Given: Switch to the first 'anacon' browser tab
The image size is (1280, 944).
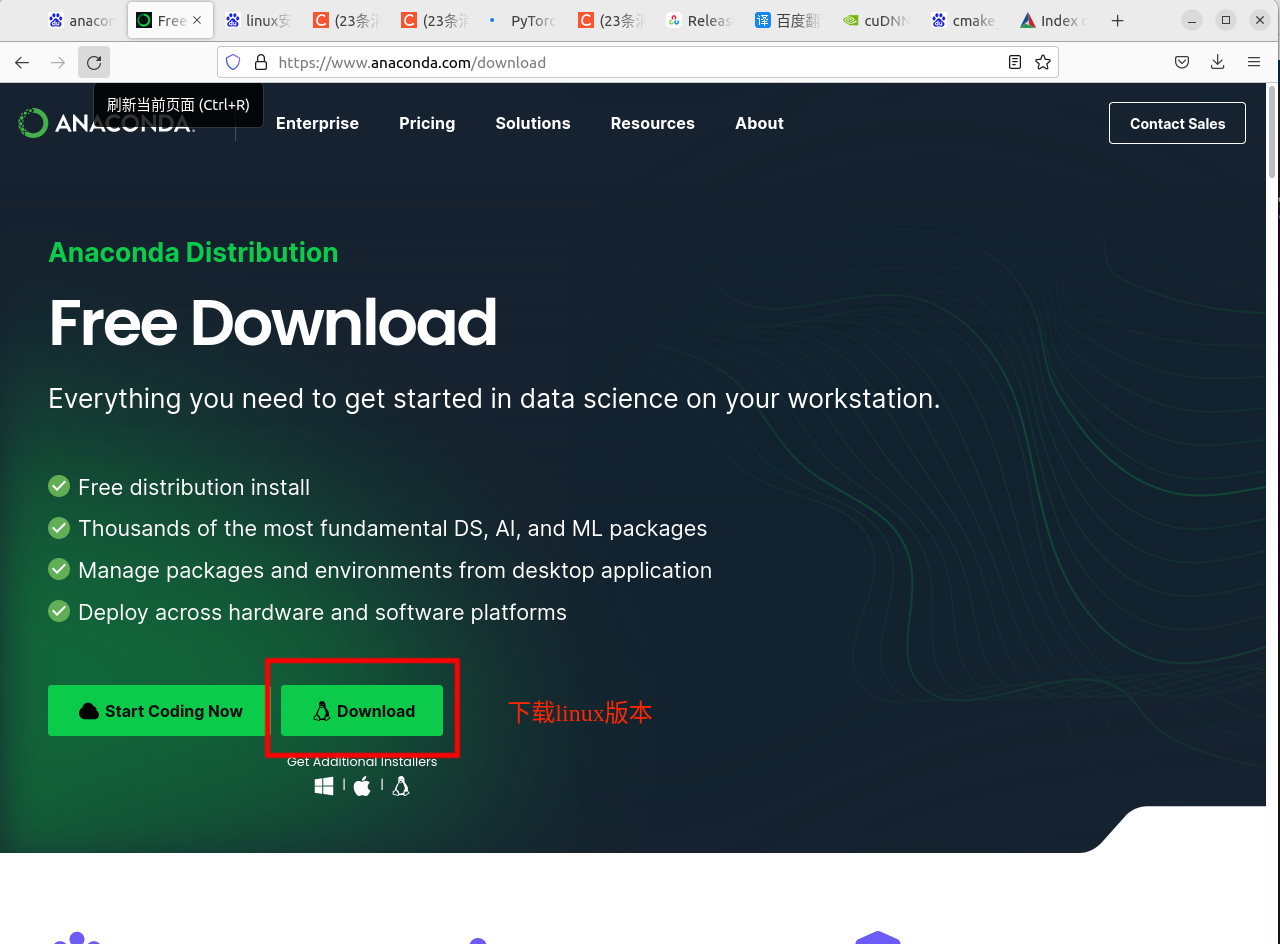Looking at the screenshot, I should pos(82,20).
